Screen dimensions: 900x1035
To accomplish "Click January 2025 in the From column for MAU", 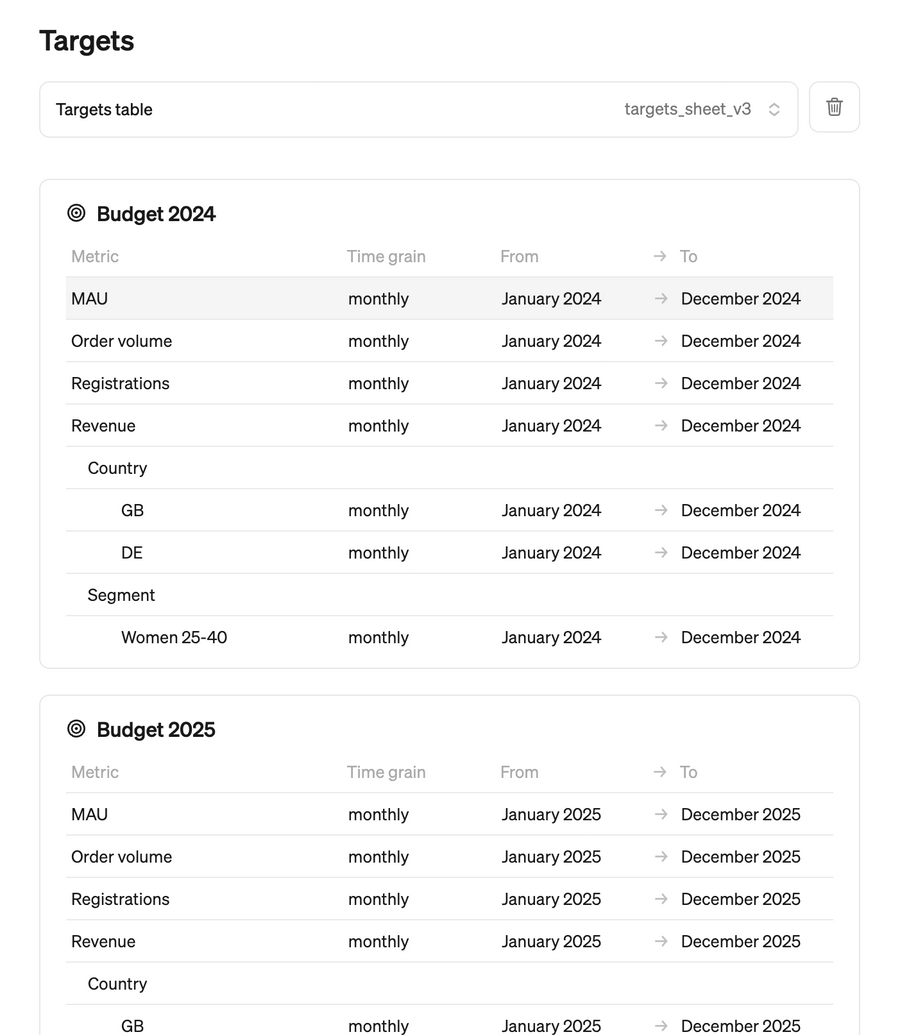I will 551,814.
